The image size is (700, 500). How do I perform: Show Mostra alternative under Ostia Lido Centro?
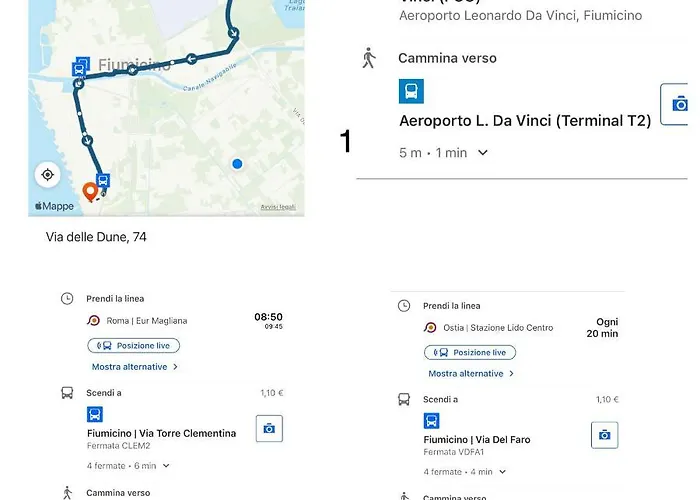coord(471,374)
